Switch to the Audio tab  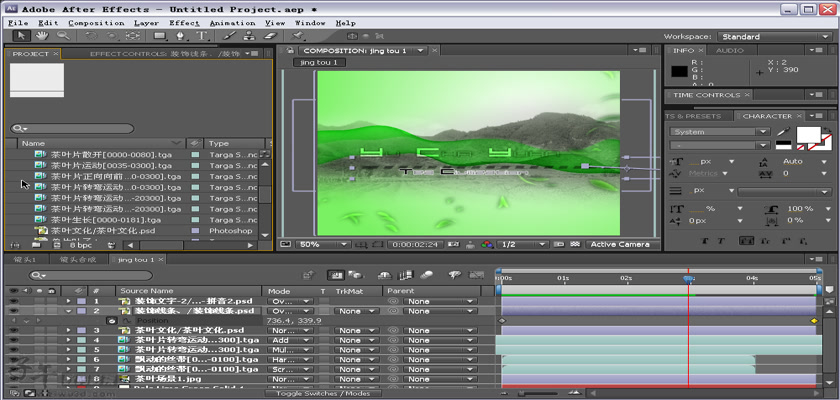pos(730,50)
